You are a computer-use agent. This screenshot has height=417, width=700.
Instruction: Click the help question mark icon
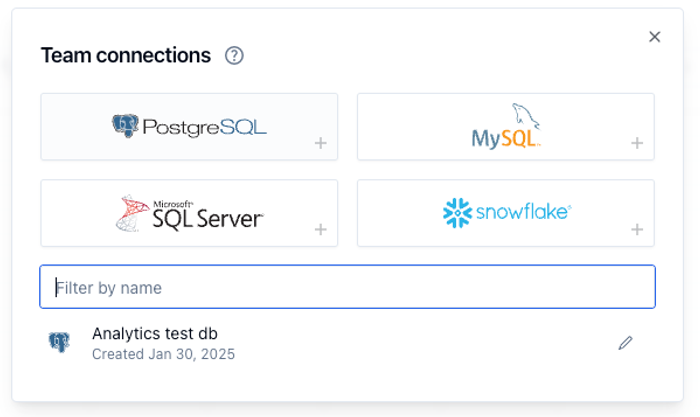234,56
